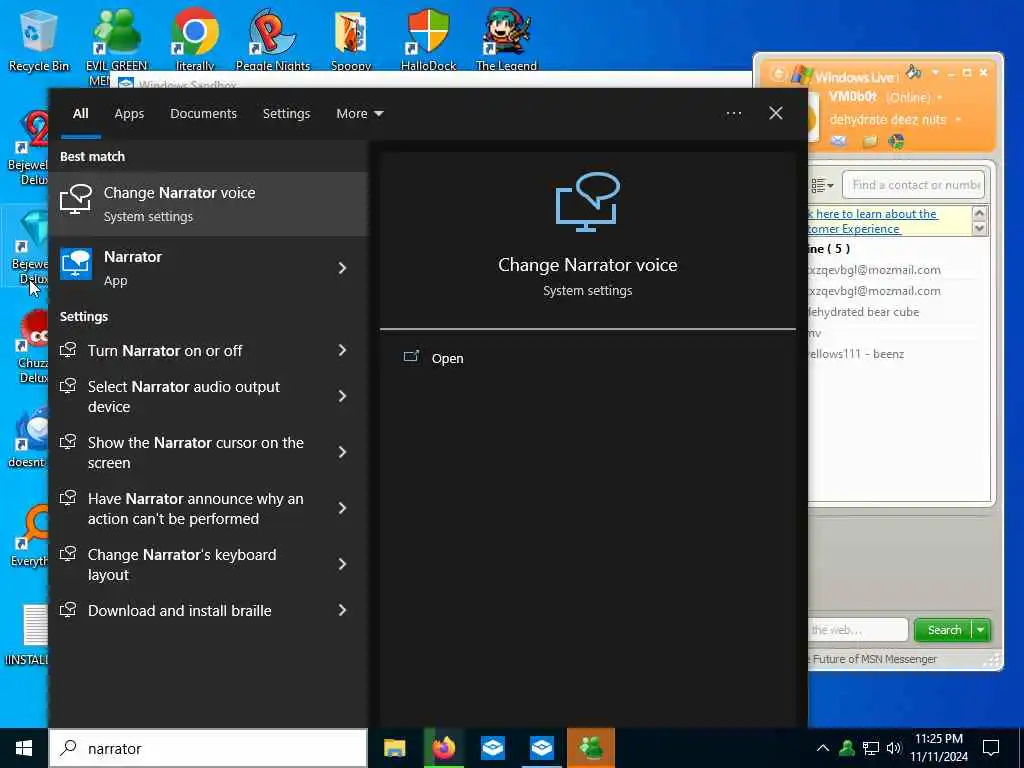This screenshot has width=1024, height=768.
Task: Open Recycle Bin on desktop
Action: (38, 38)
